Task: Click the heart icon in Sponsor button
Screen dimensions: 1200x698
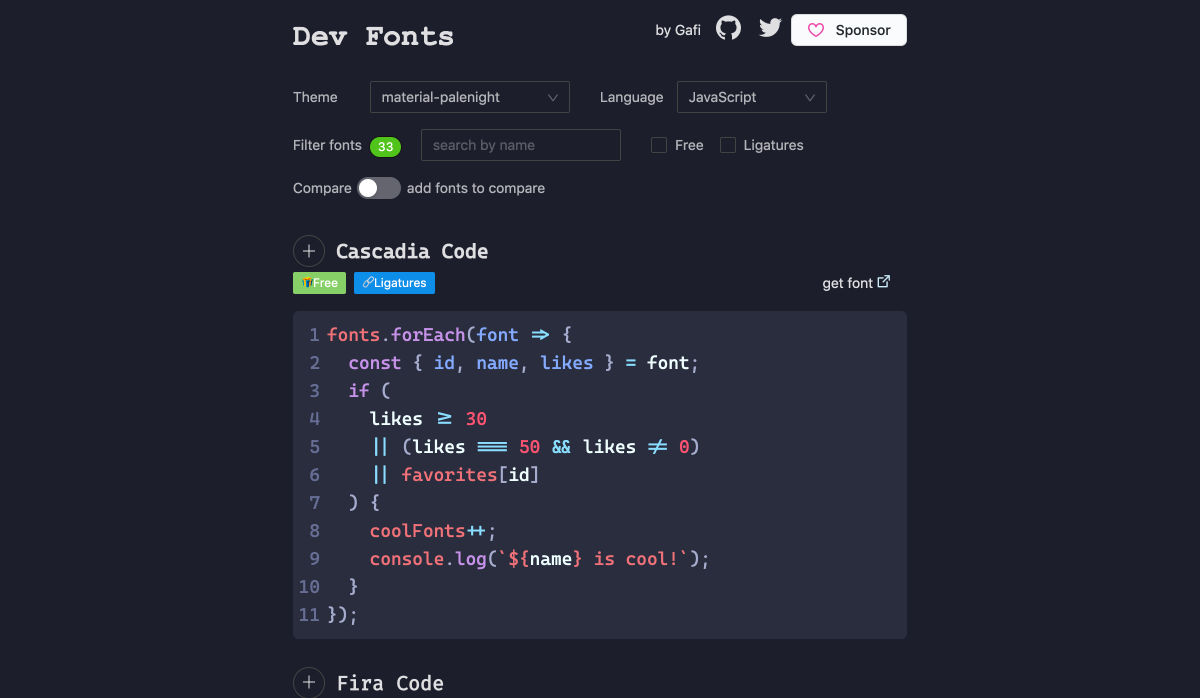Action: tap(816, 30)
